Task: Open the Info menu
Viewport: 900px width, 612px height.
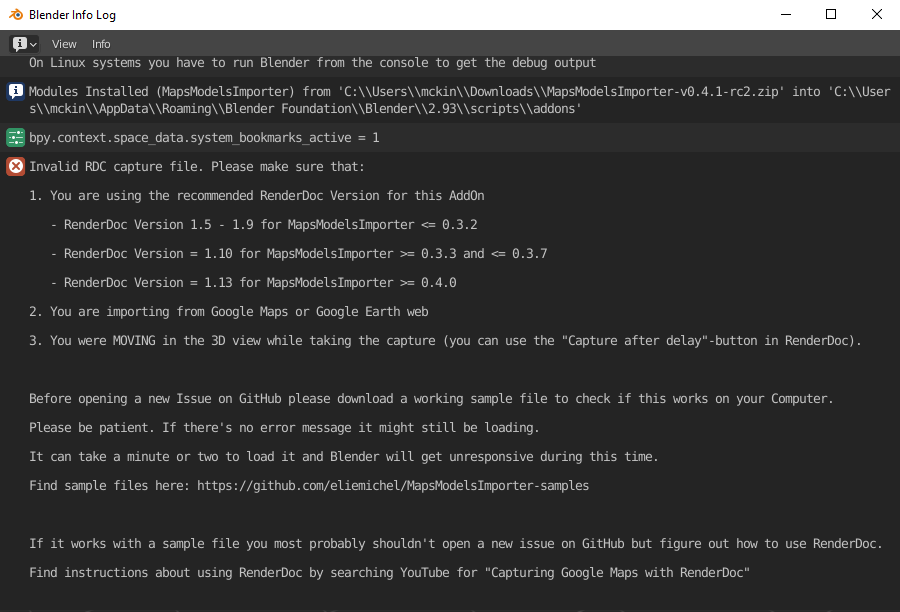Action: (100, 43)
